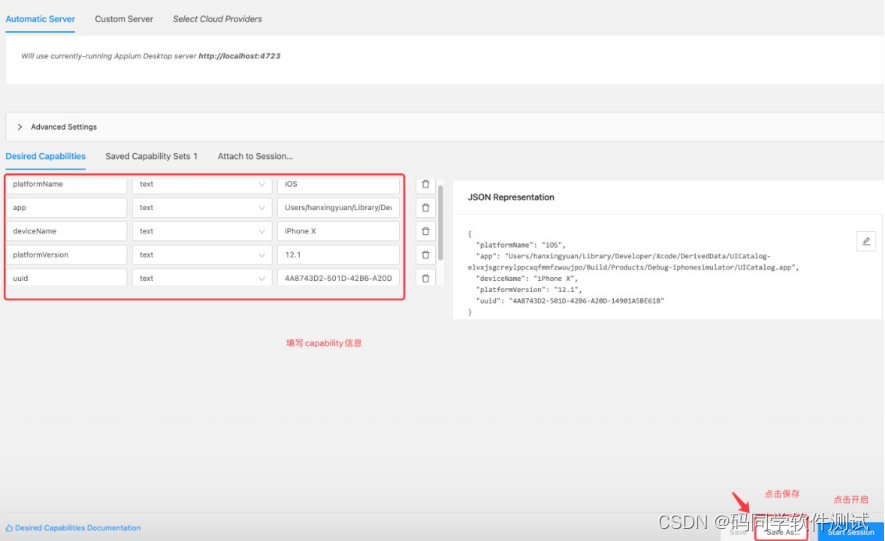Click the platformName name field

coord(67,184)
